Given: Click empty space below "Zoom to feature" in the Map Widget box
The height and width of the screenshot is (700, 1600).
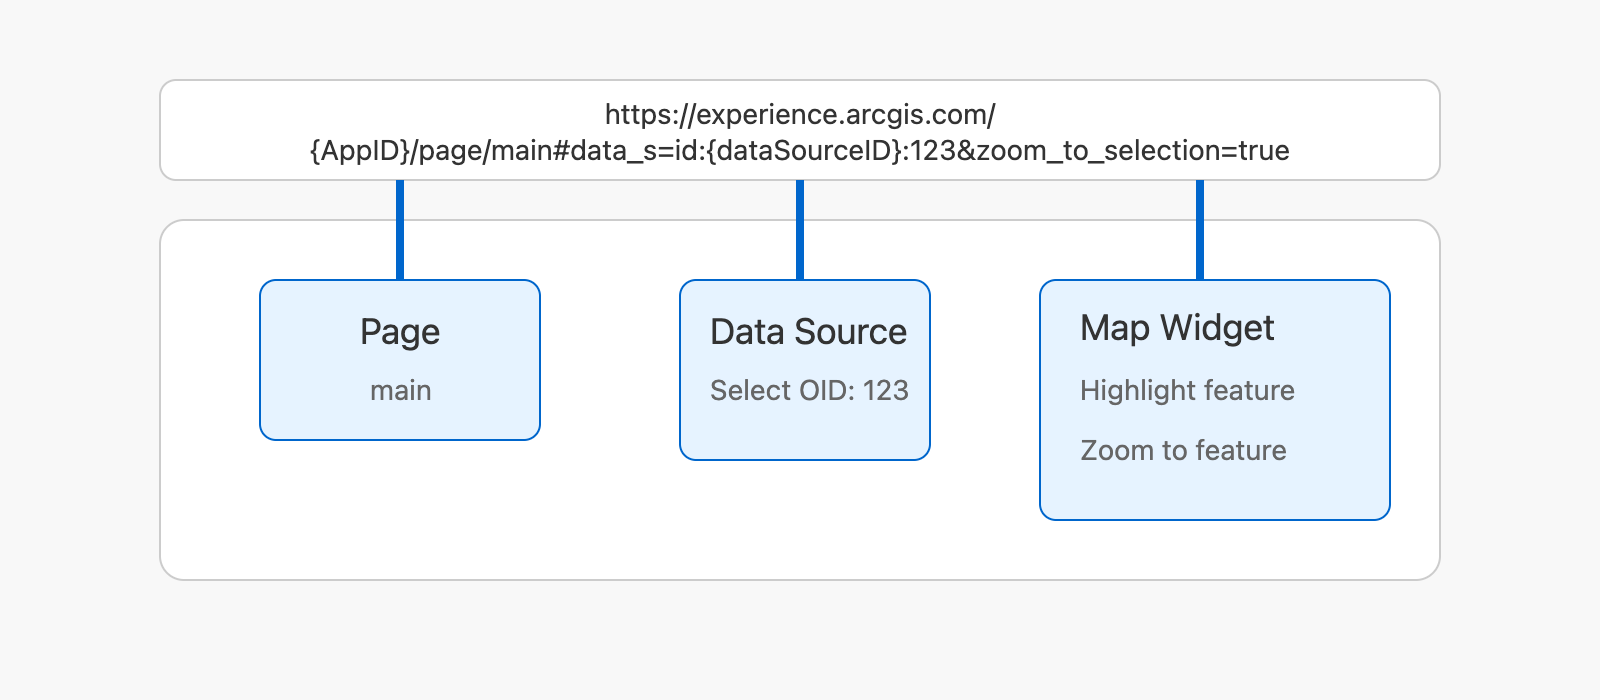Looking at the screenshot, I should (x=1214, y=494).
